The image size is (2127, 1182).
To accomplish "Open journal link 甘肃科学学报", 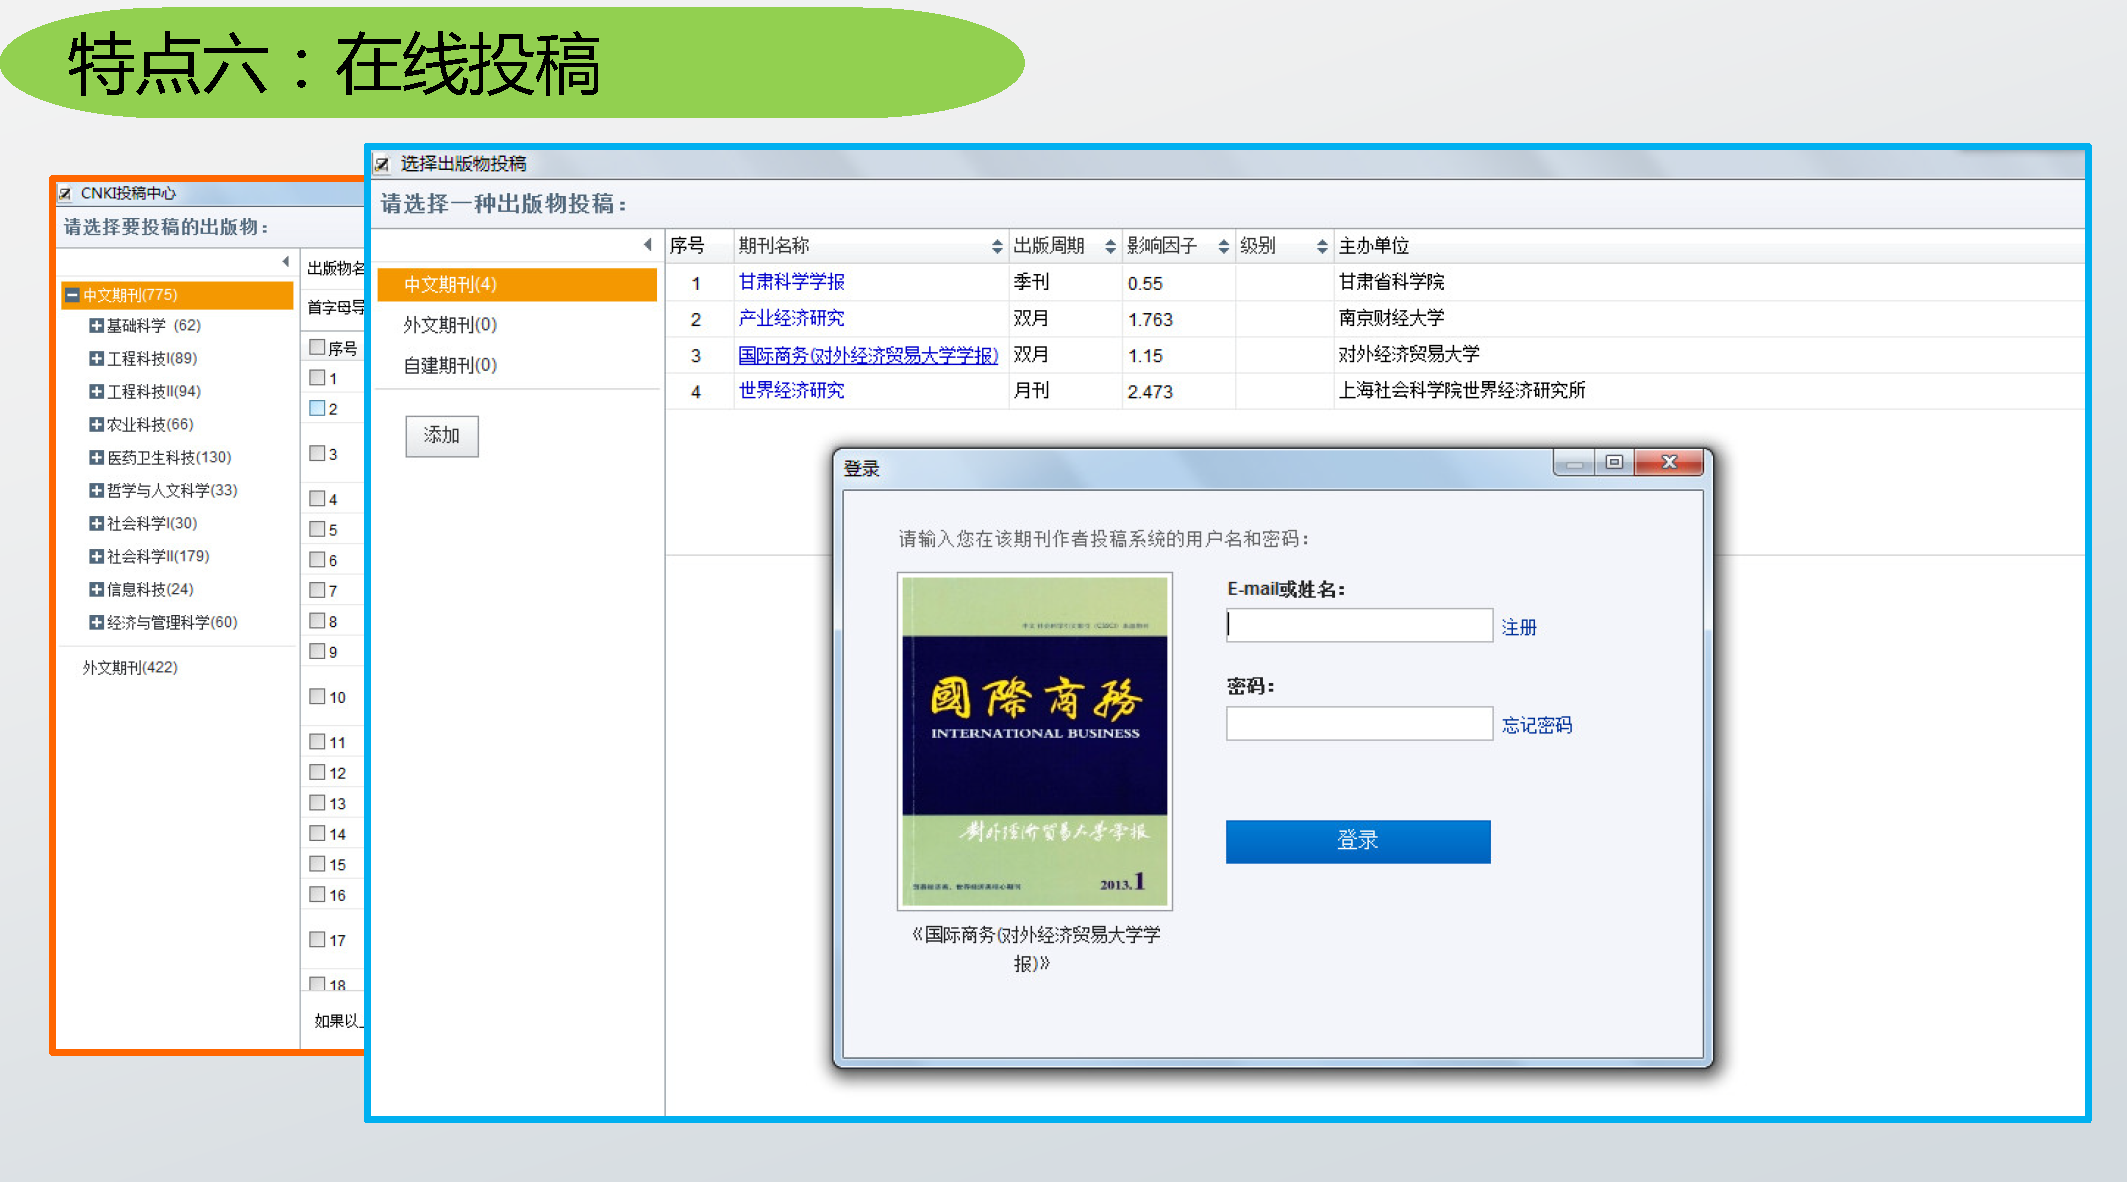I will pos(791,282).
